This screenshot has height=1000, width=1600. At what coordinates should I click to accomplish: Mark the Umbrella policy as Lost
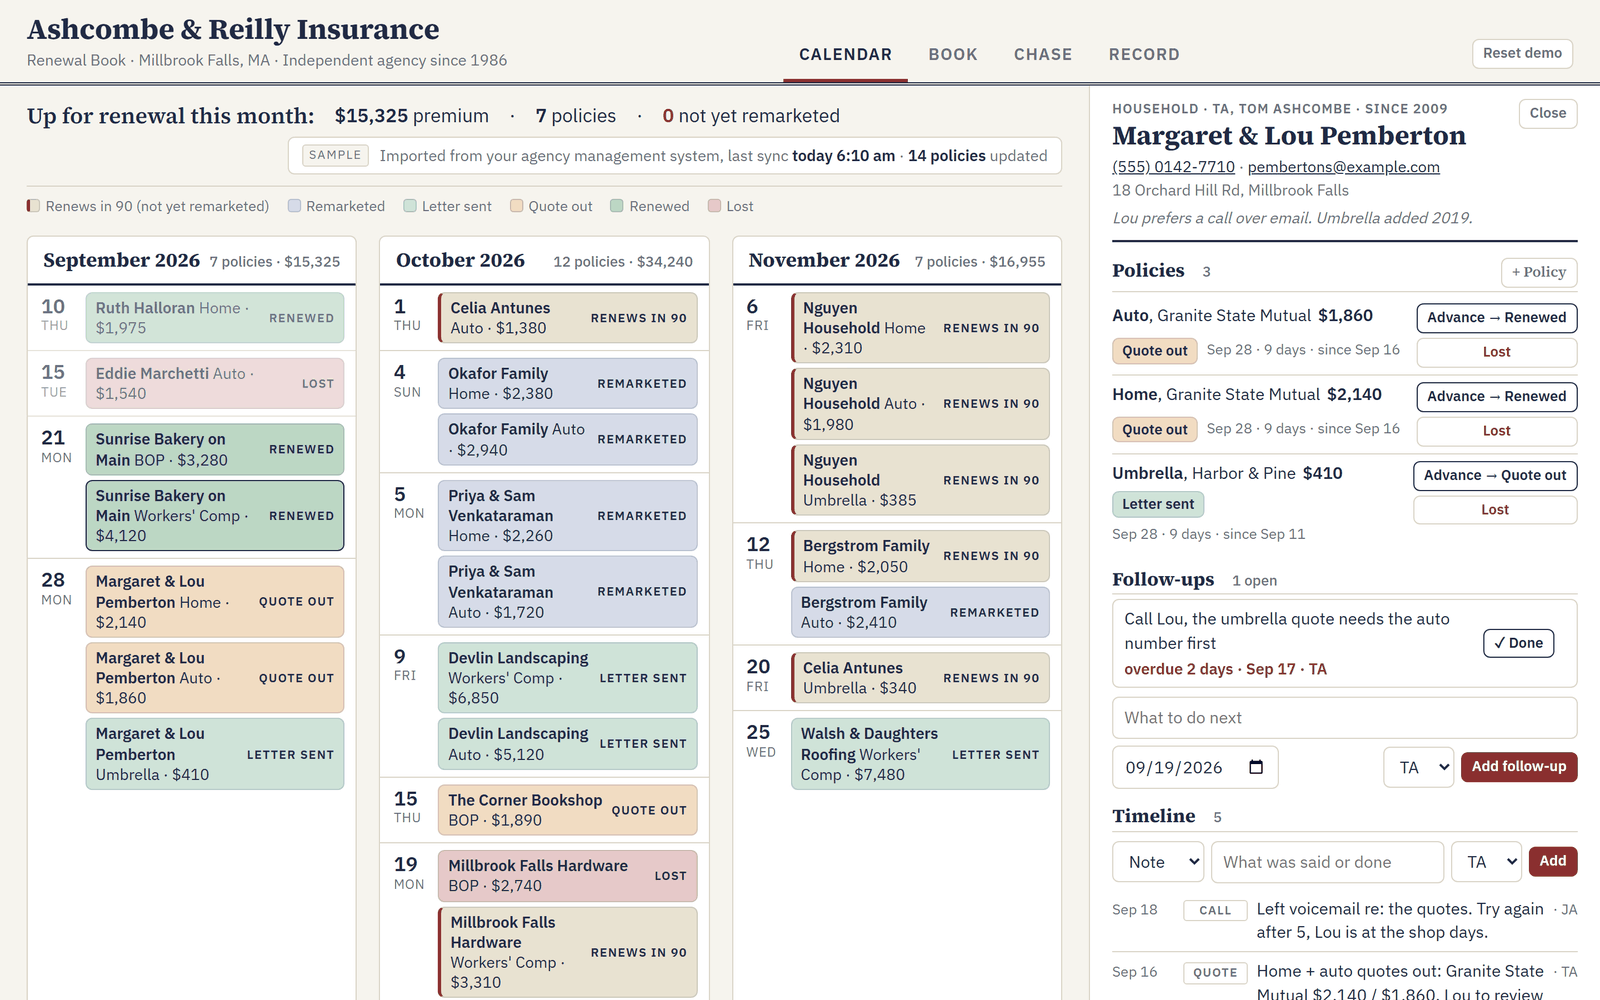[1495, 510]
